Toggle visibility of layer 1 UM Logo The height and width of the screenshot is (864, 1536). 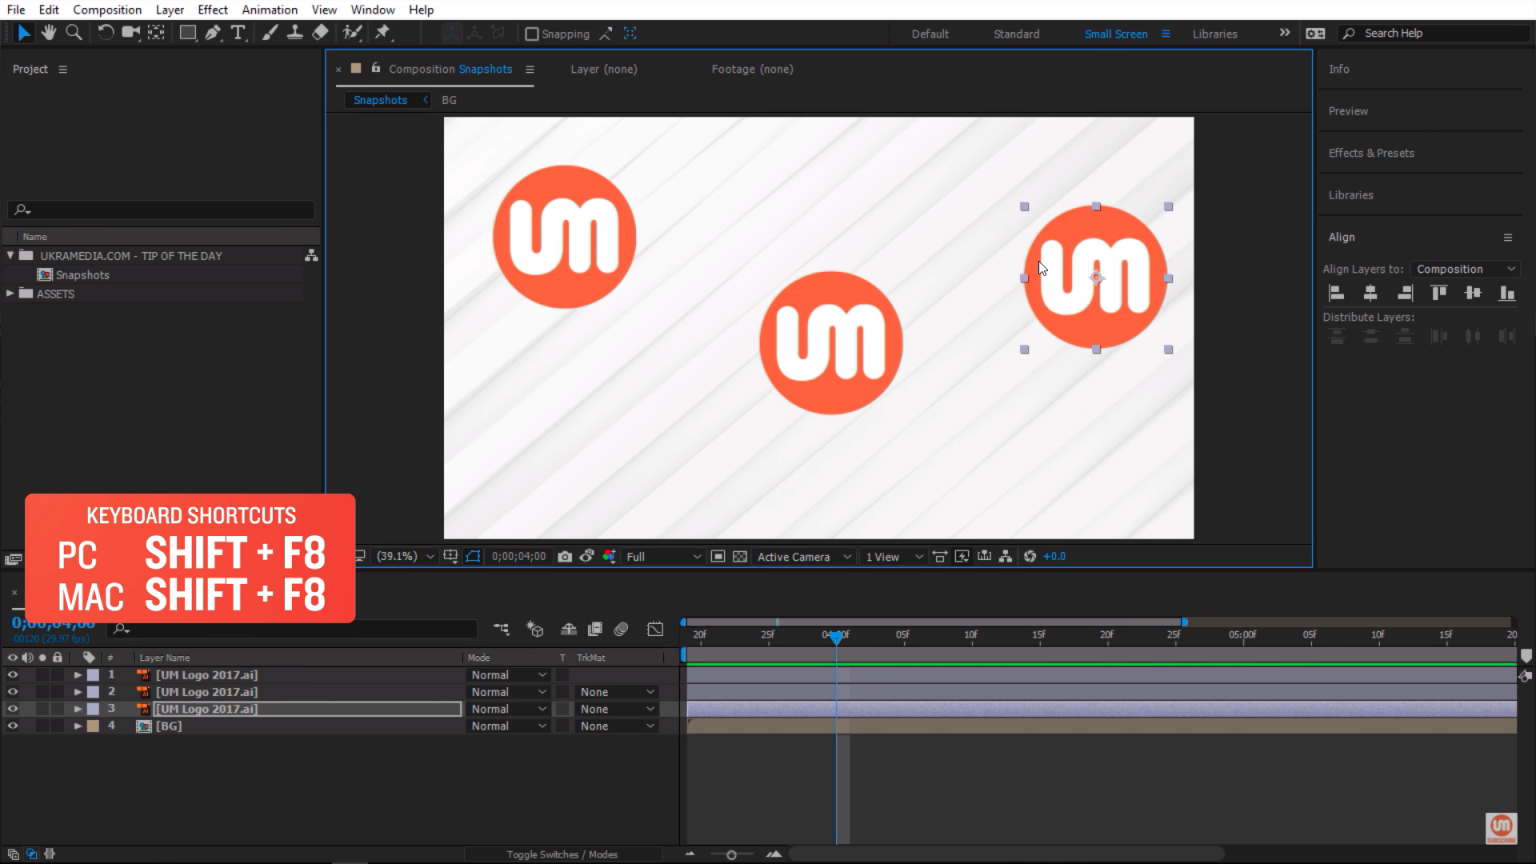13,675
